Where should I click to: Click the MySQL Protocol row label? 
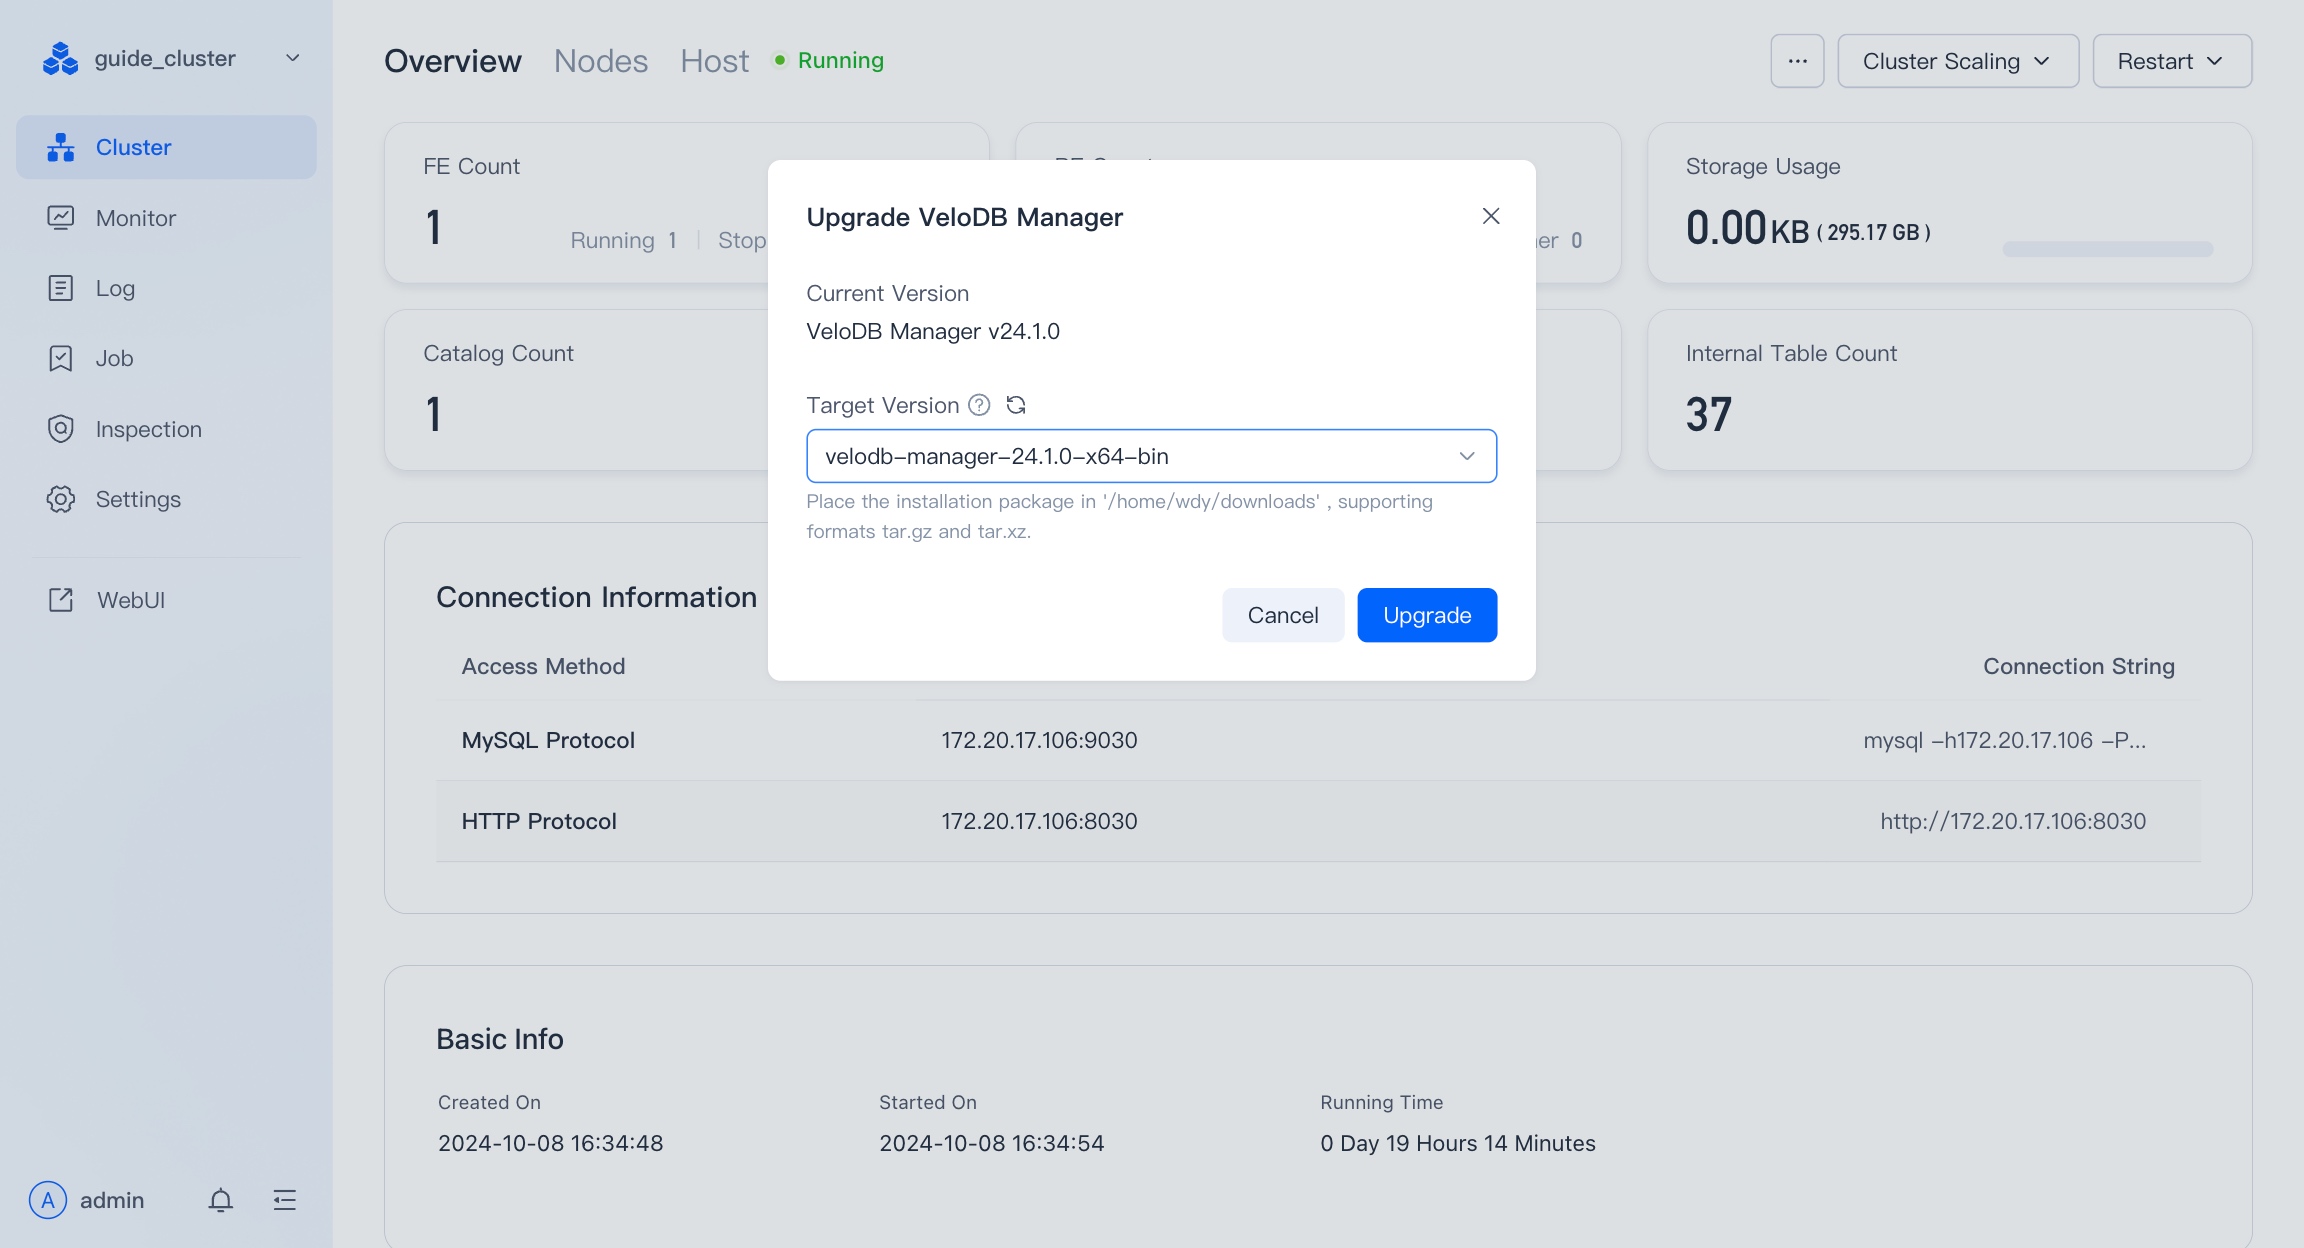click(x=548, y=740)
